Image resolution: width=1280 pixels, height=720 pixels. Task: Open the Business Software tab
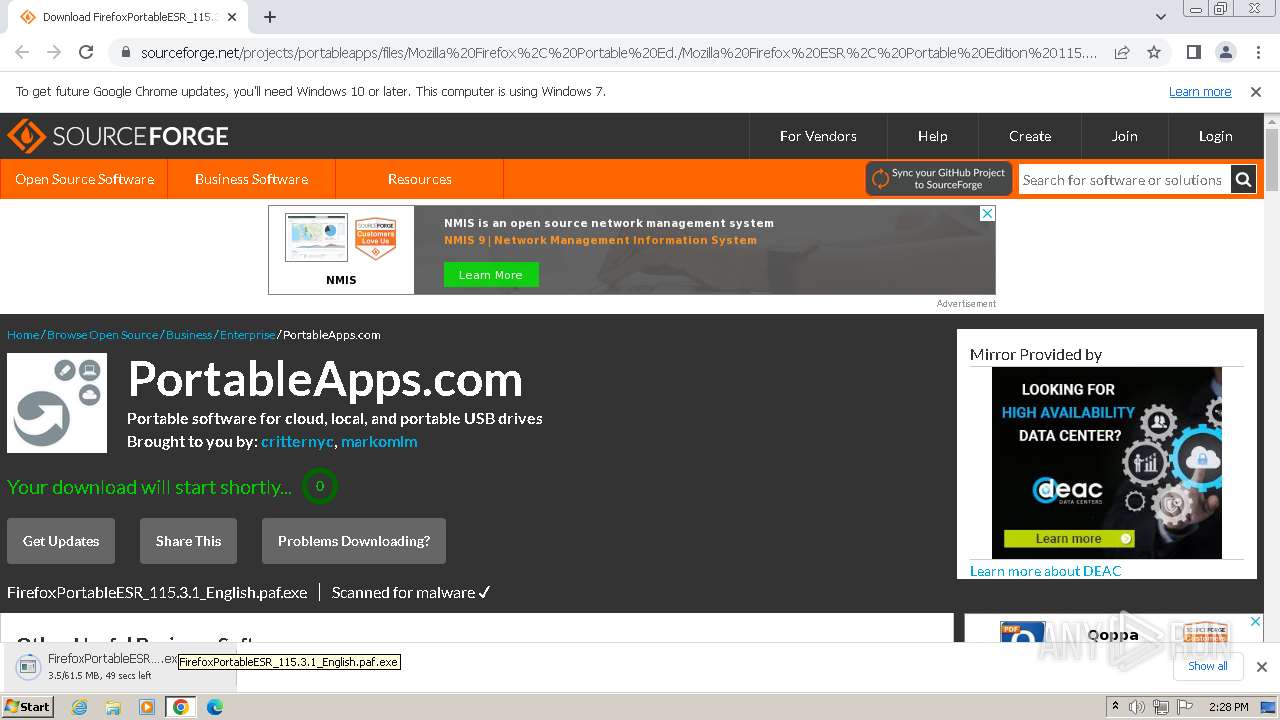251,179
